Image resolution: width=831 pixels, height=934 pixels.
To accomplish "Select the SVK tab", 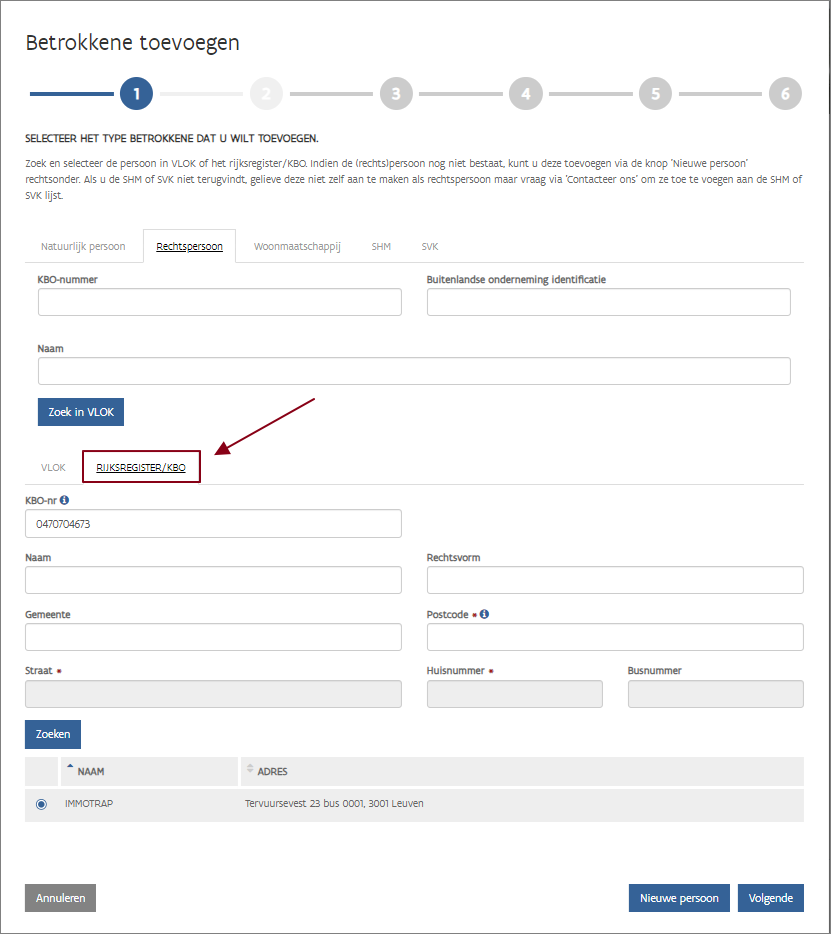I will point(429,246).
